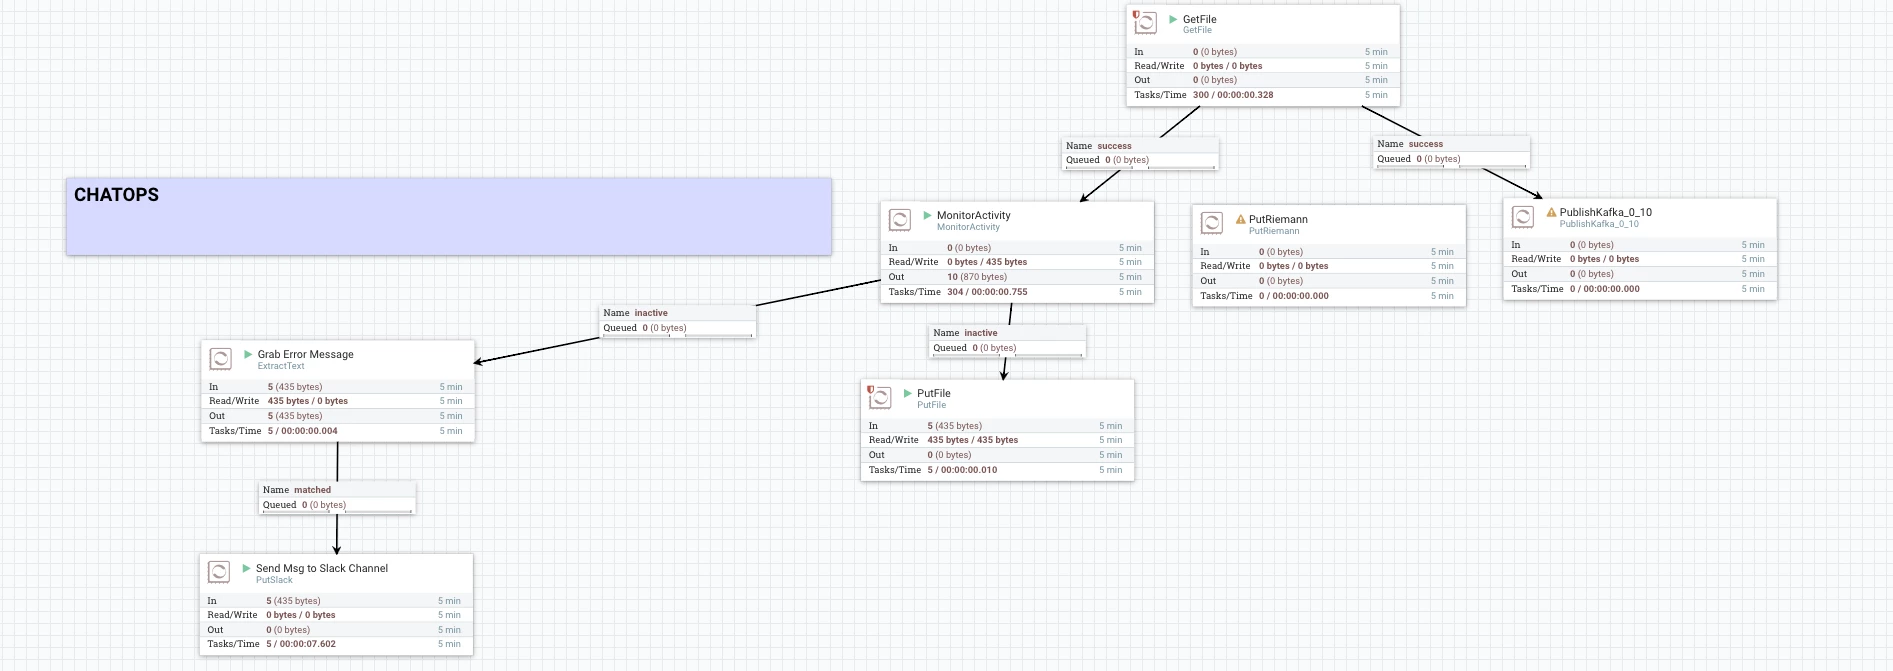Select the CHATOPS label box
This screenshot has height=671, width=1893.
click(449, 216)
